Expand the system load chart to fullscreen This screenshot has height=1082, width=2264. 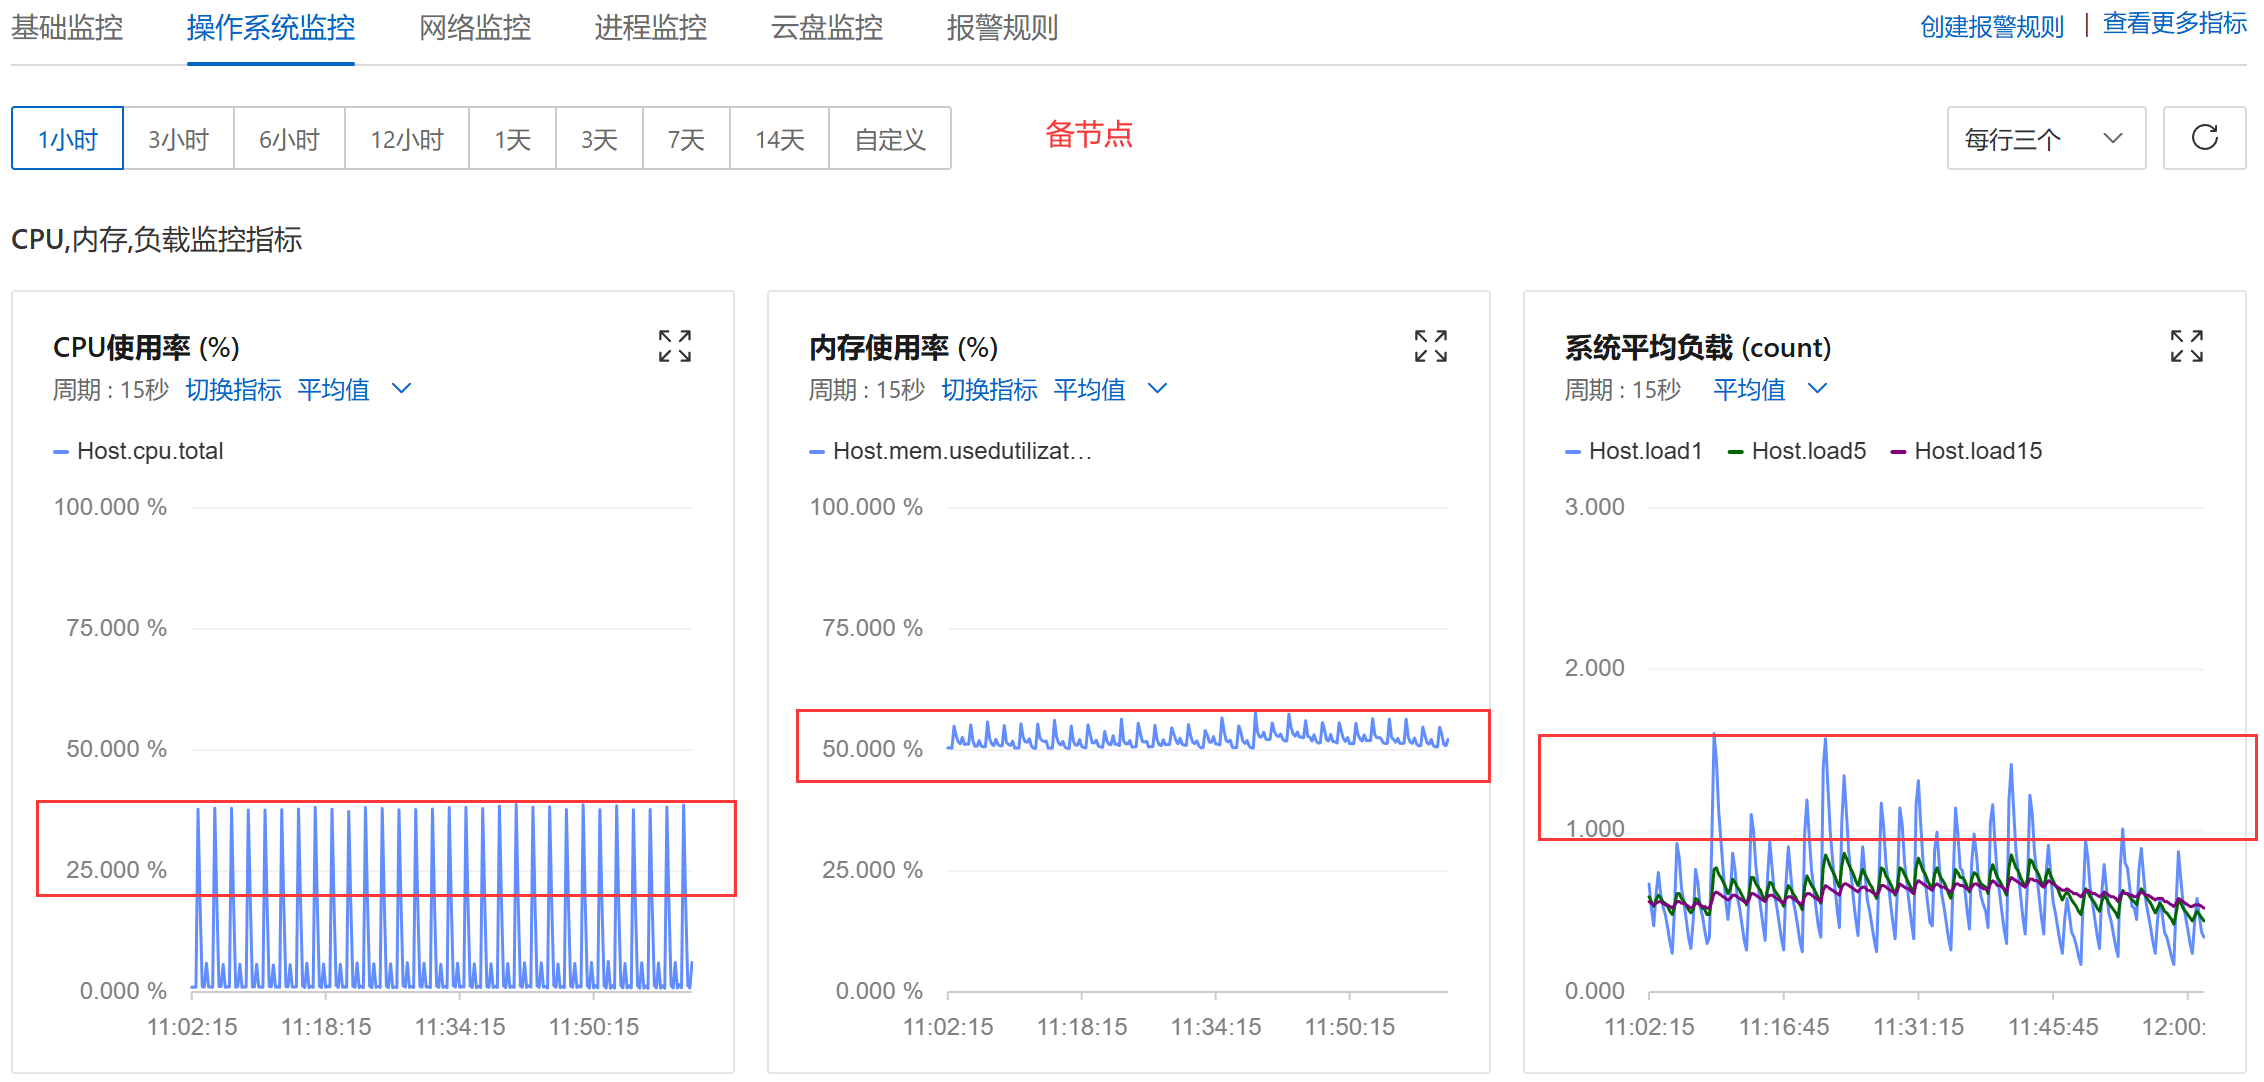(x=2187, y=346)
